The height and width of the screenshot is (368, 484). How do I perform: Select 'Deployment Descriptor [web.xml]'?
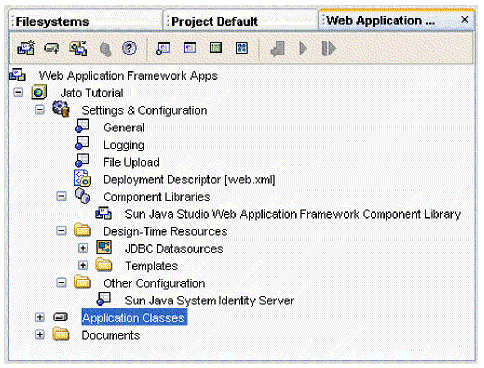pyautogui.click(x=189, y=180)
